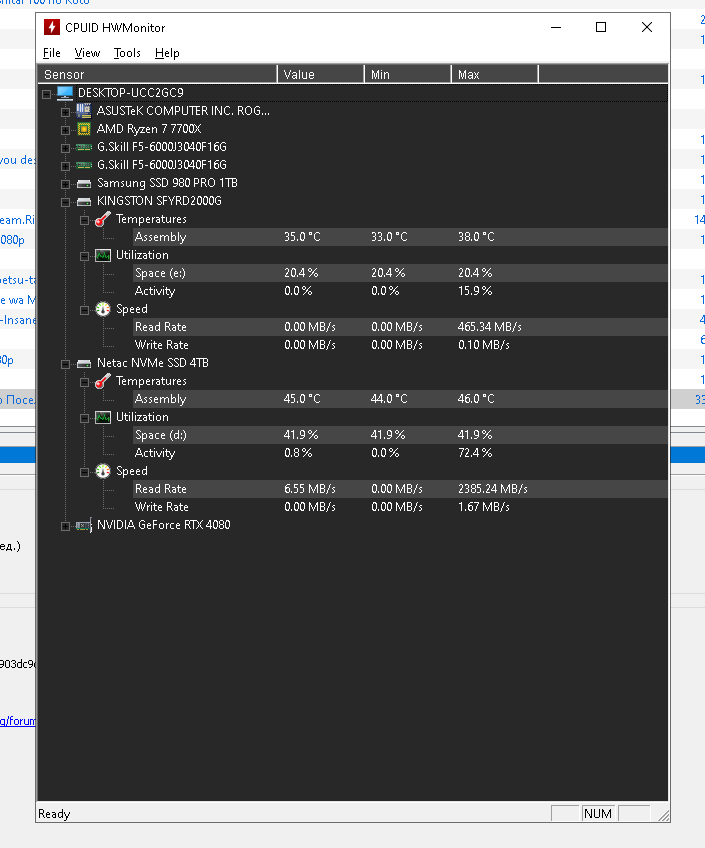Click the NUM indicator in status bar
The width and height of the screenshot is (705, 848).
[598, 814]
